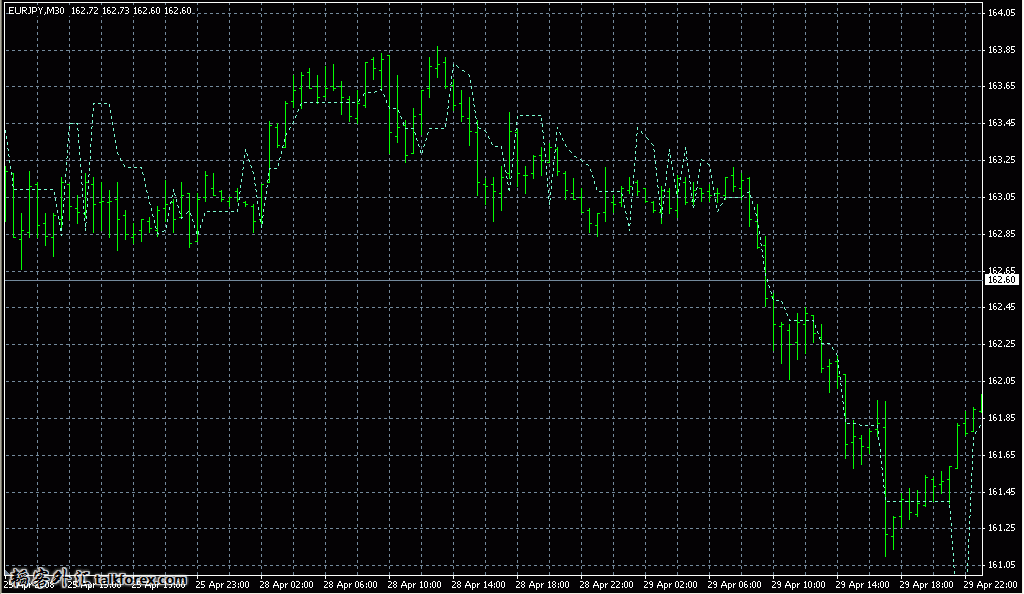
Task: Click the 29 Apr 10:00 time label
Action: [x=799, y=585]
